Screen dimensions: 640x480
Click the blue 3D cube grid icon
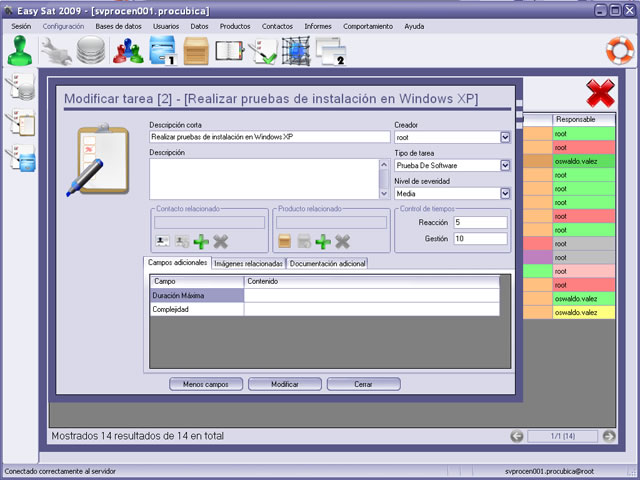point(296,51)
